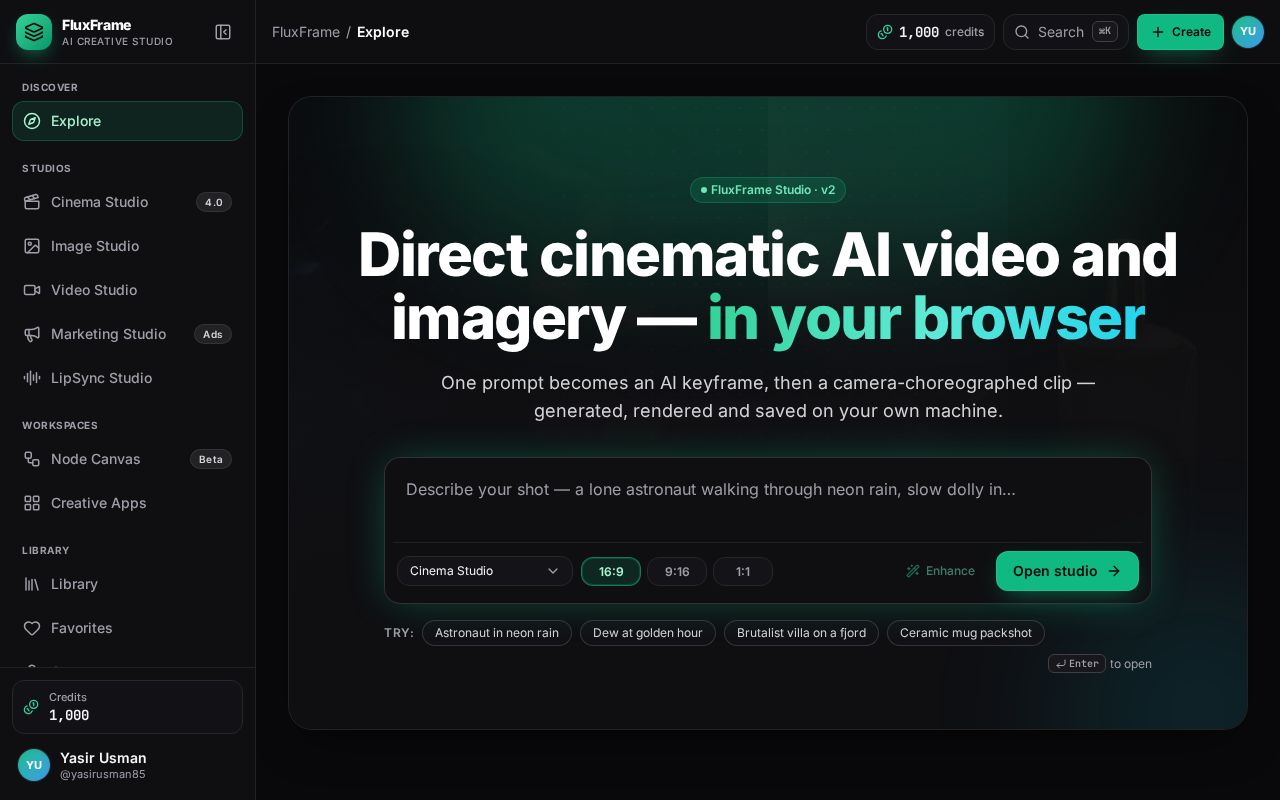Image resolution: width=1280 pixels, height=800 pixels.
Task: Click the FluxFrame breadcrumb link
Action: (x=306, y=32)
